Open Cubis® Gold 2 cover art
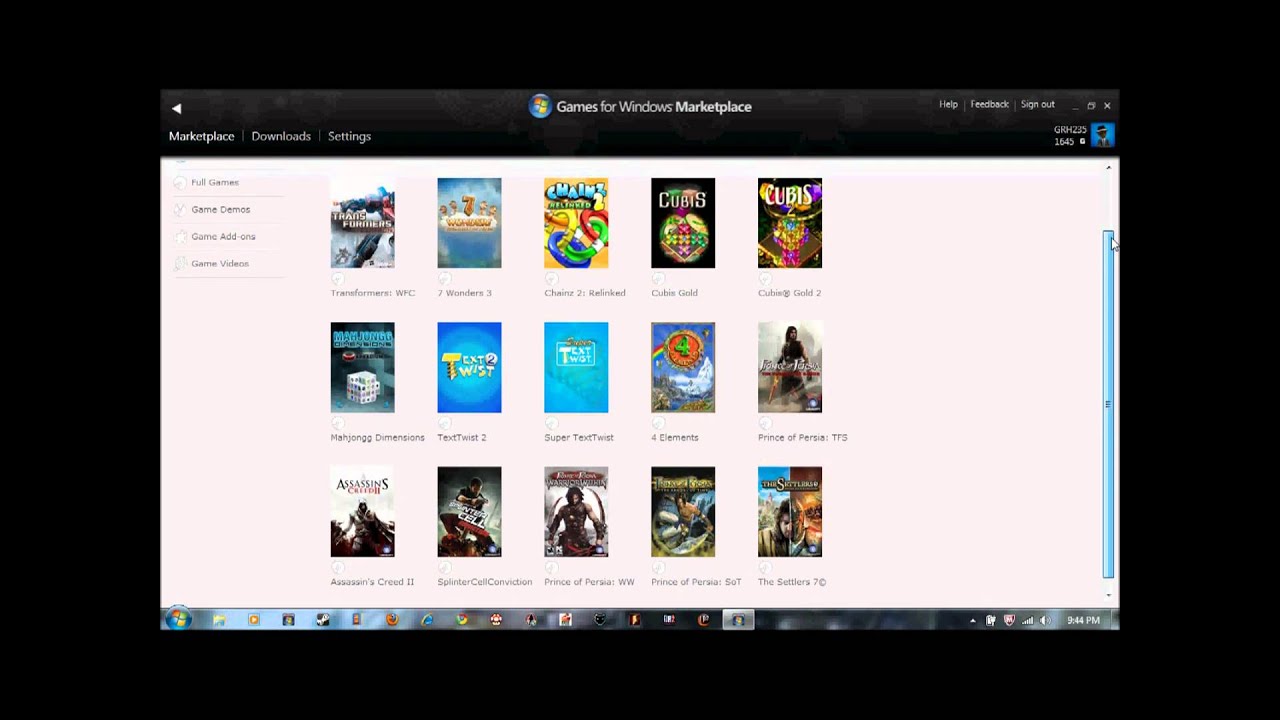The height and width of the screenshot is (720, 1280). (x=790, y=223)
